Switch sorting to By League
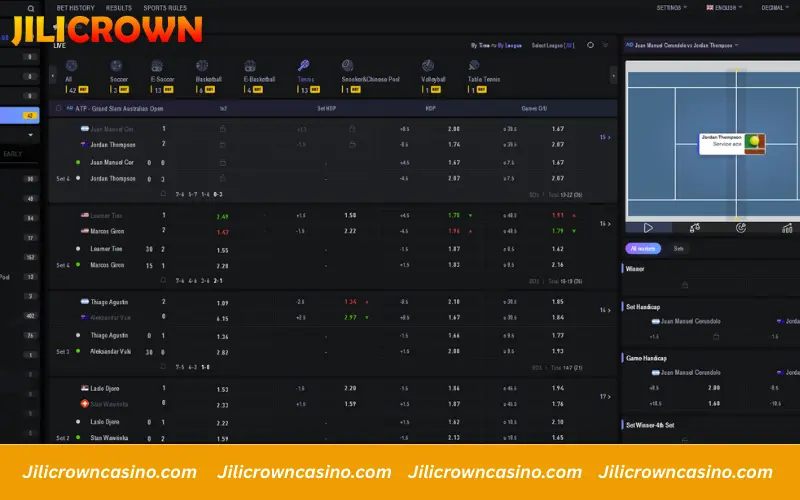 coord(510,45)
